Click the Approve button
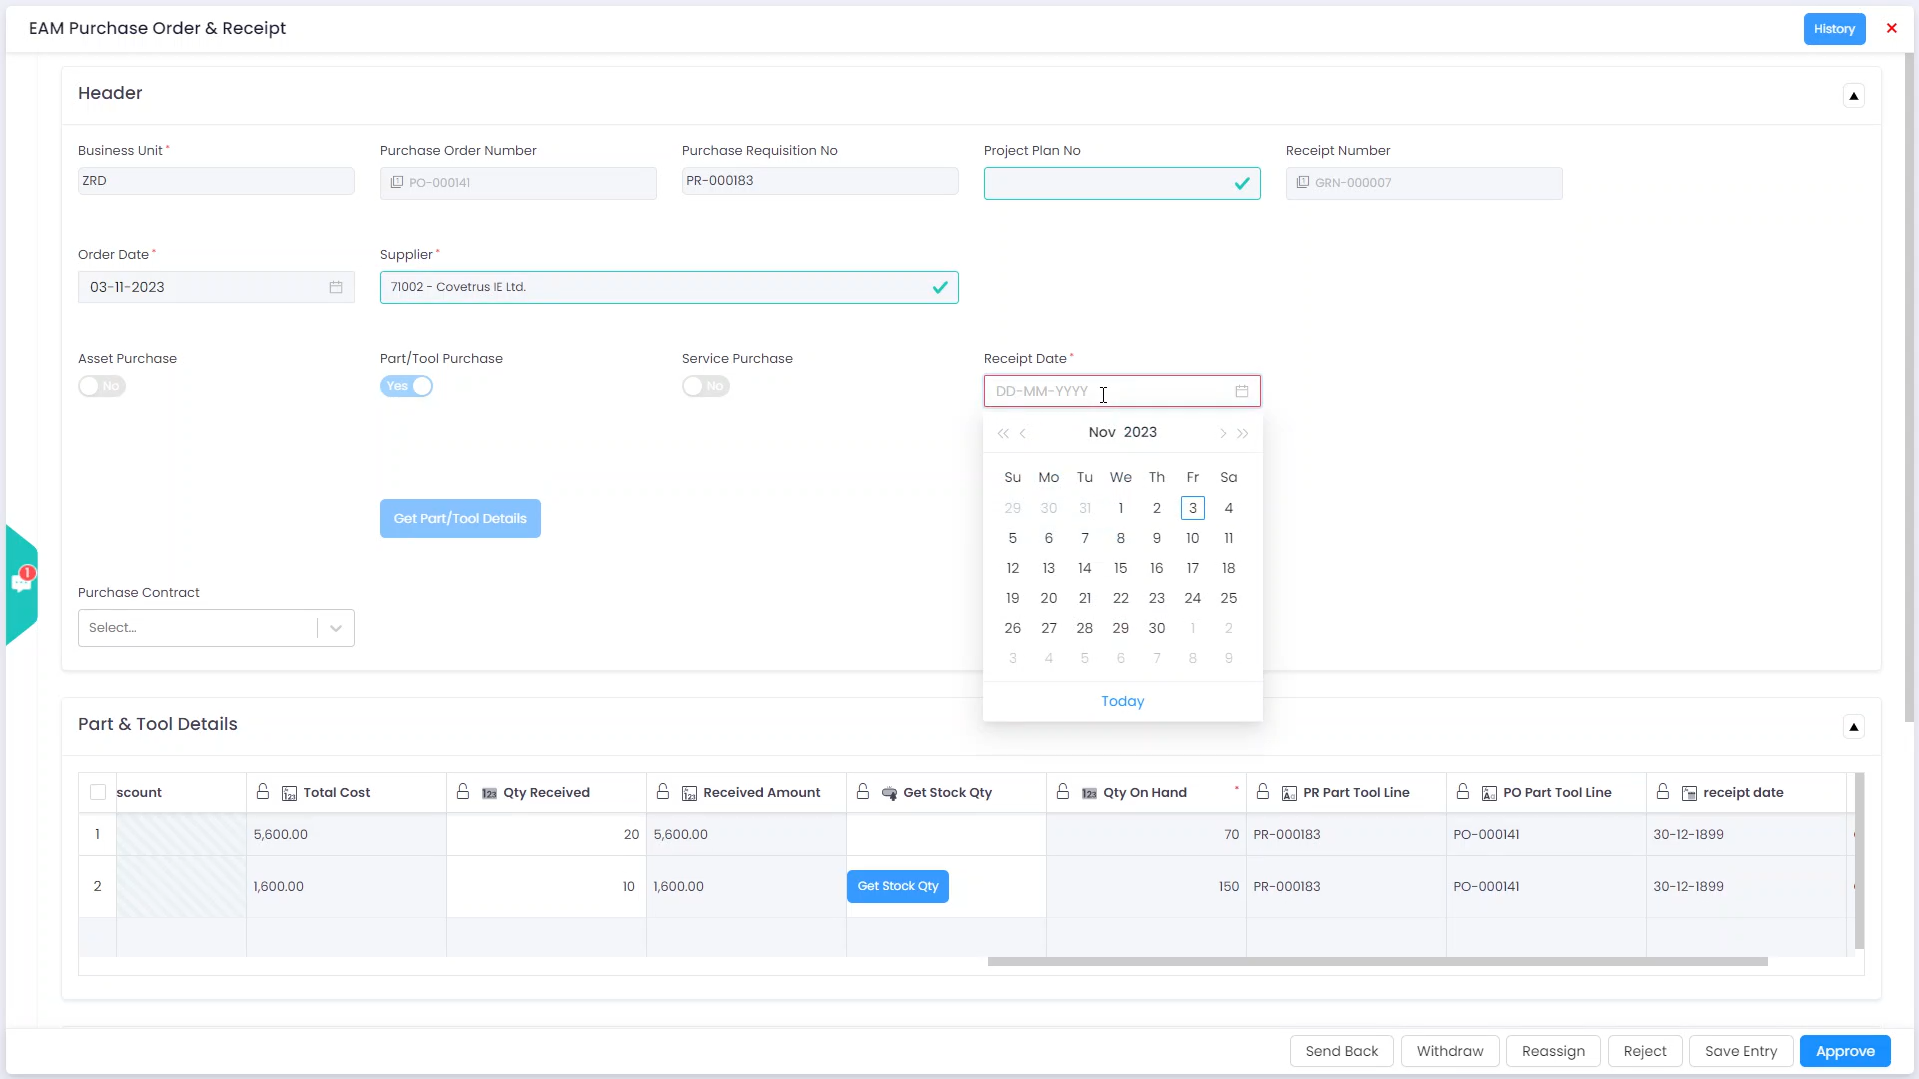This screenshot has height=1079, width=1919. (1844, 1050)
